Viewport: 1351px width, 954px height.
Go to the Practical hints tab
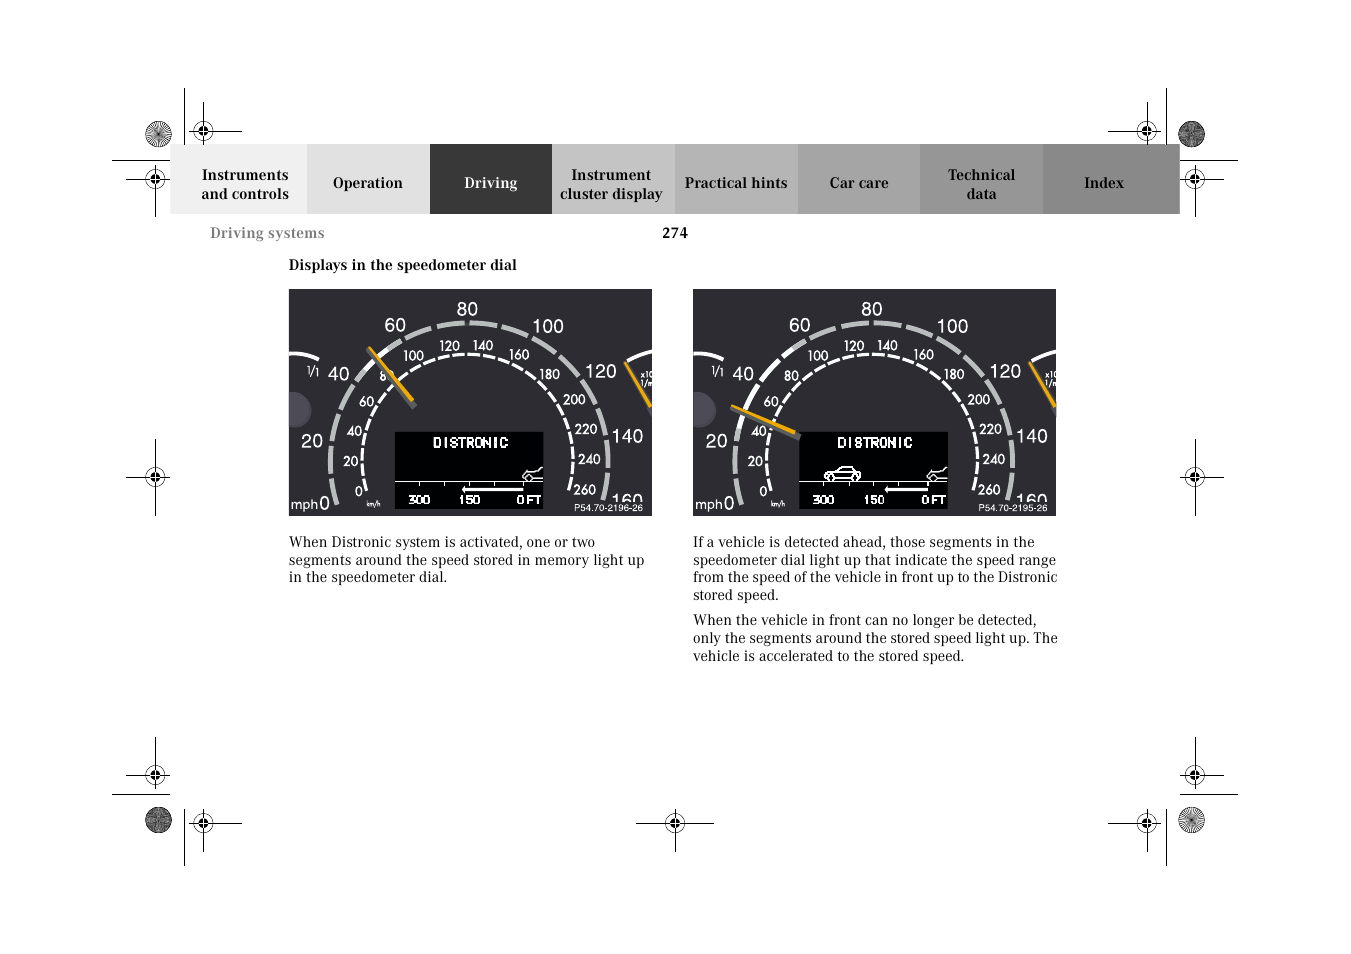736,179
